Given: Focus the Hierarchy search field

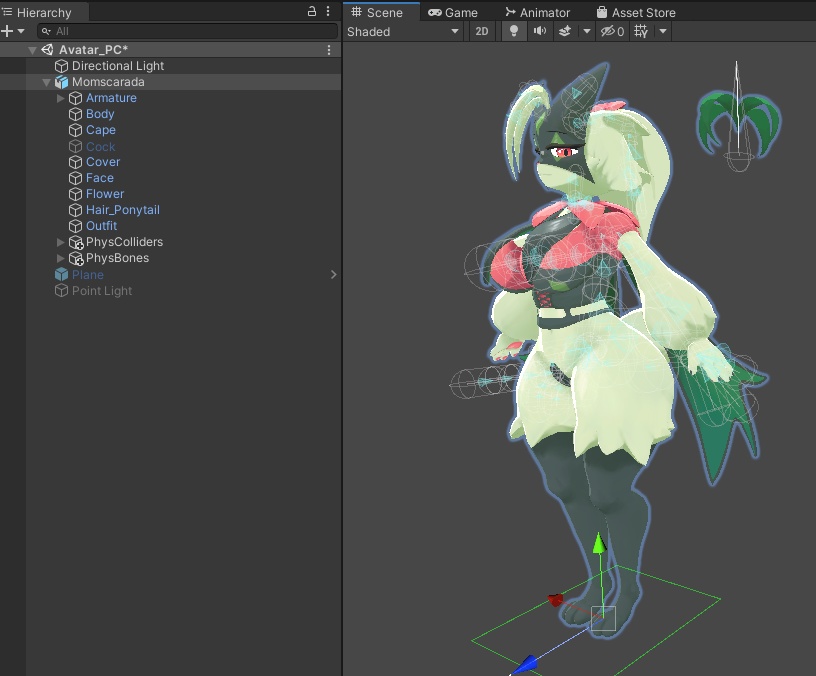Looking at the screenshot, I should pos(187,31).
